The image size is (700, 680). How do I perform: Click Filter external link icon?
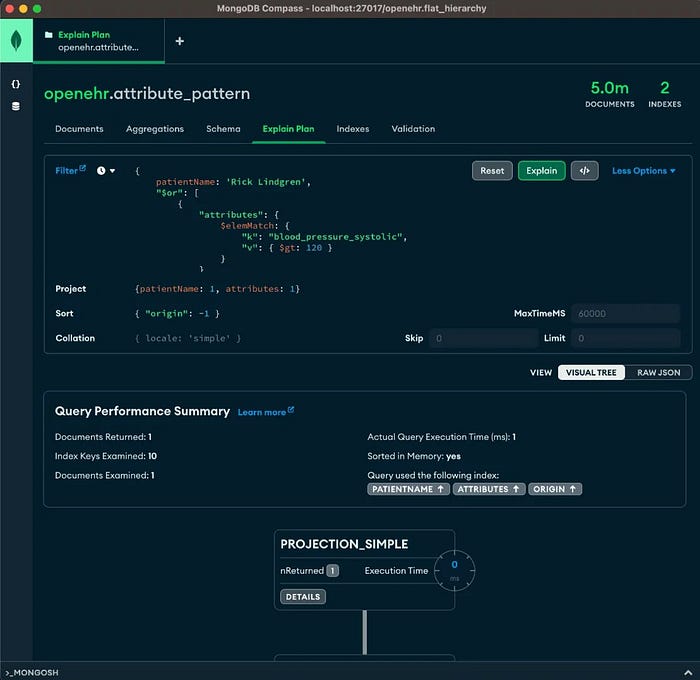pos(83,168)
